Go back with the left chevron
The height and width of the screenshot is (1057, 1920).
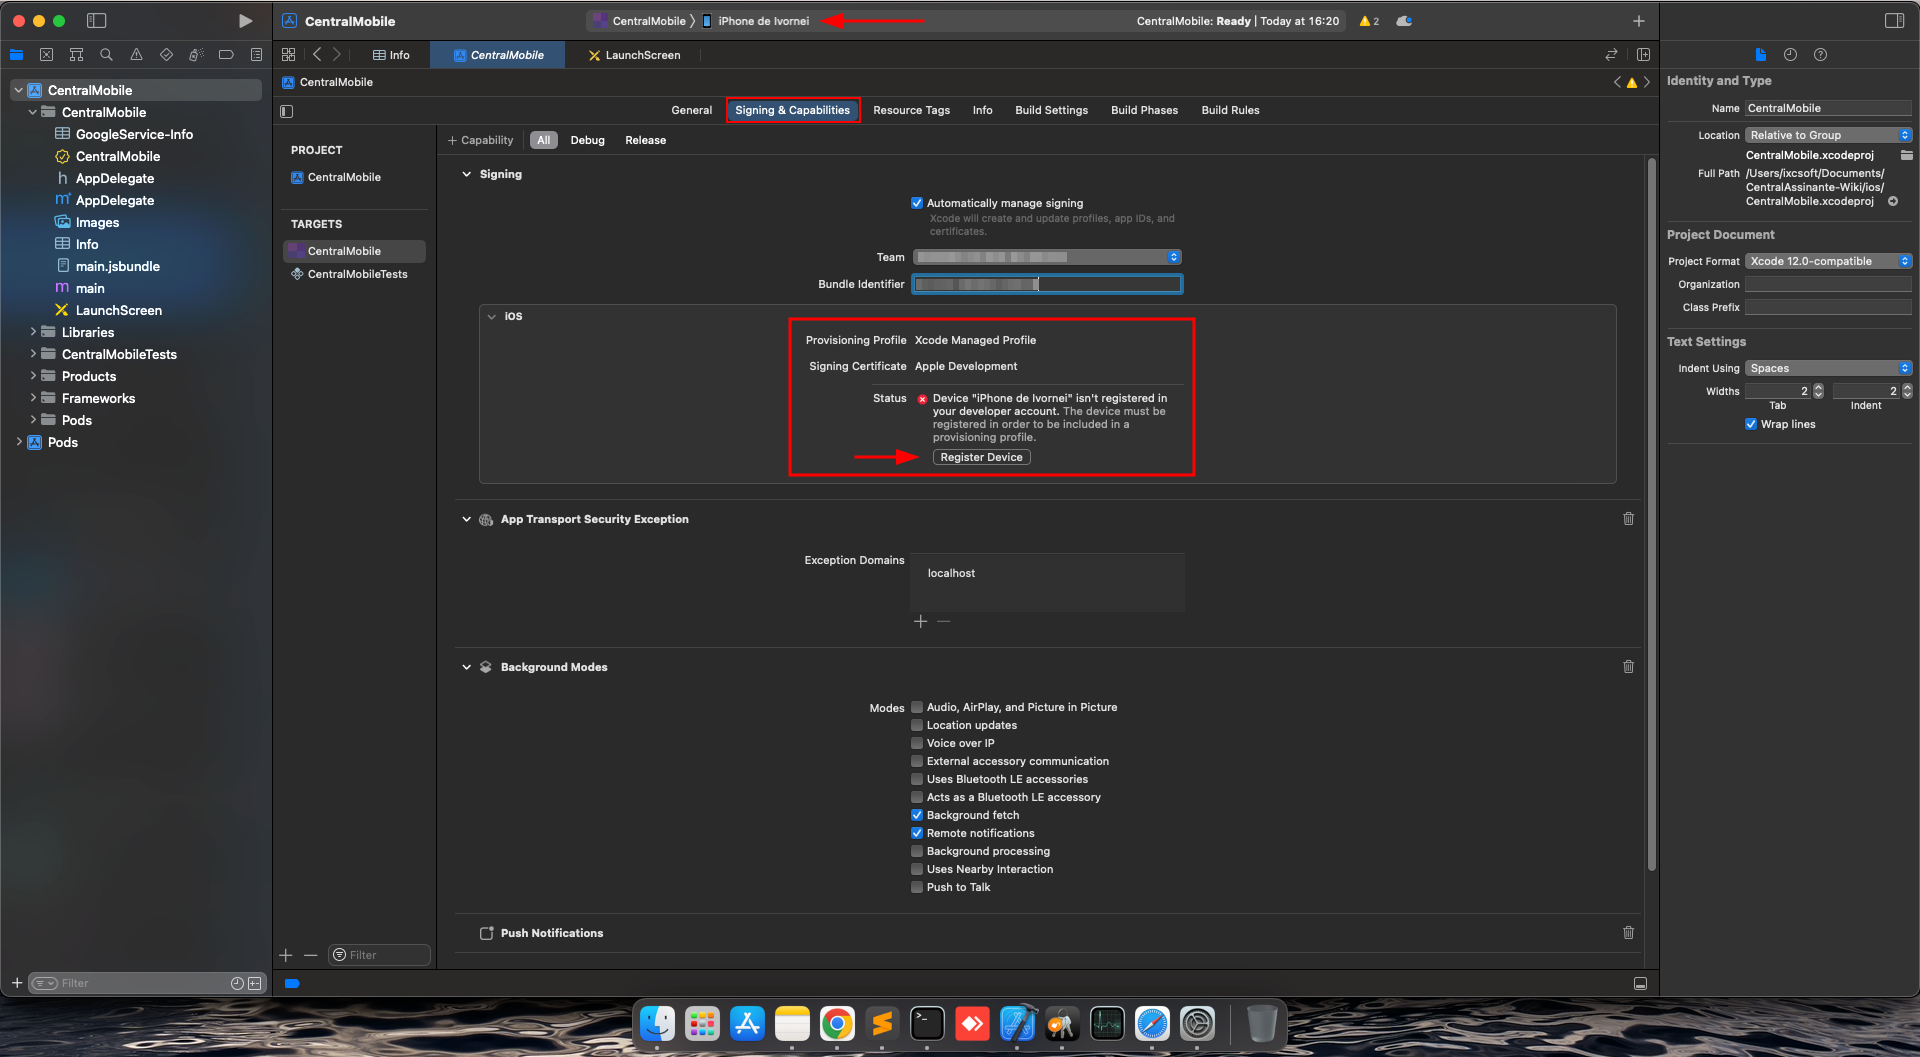pyautogui.click(x=317, y=55)
